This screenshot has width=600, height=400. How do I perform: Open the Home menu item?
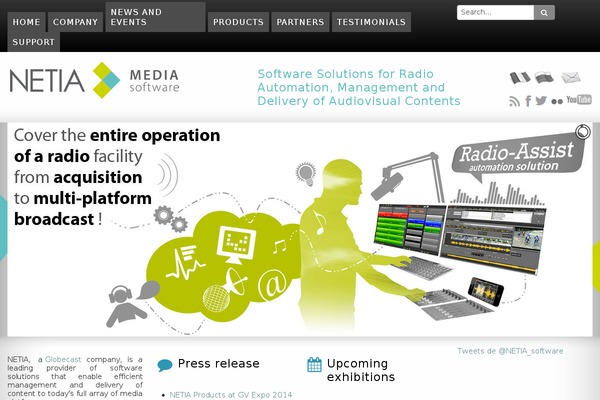pos(26,22)
